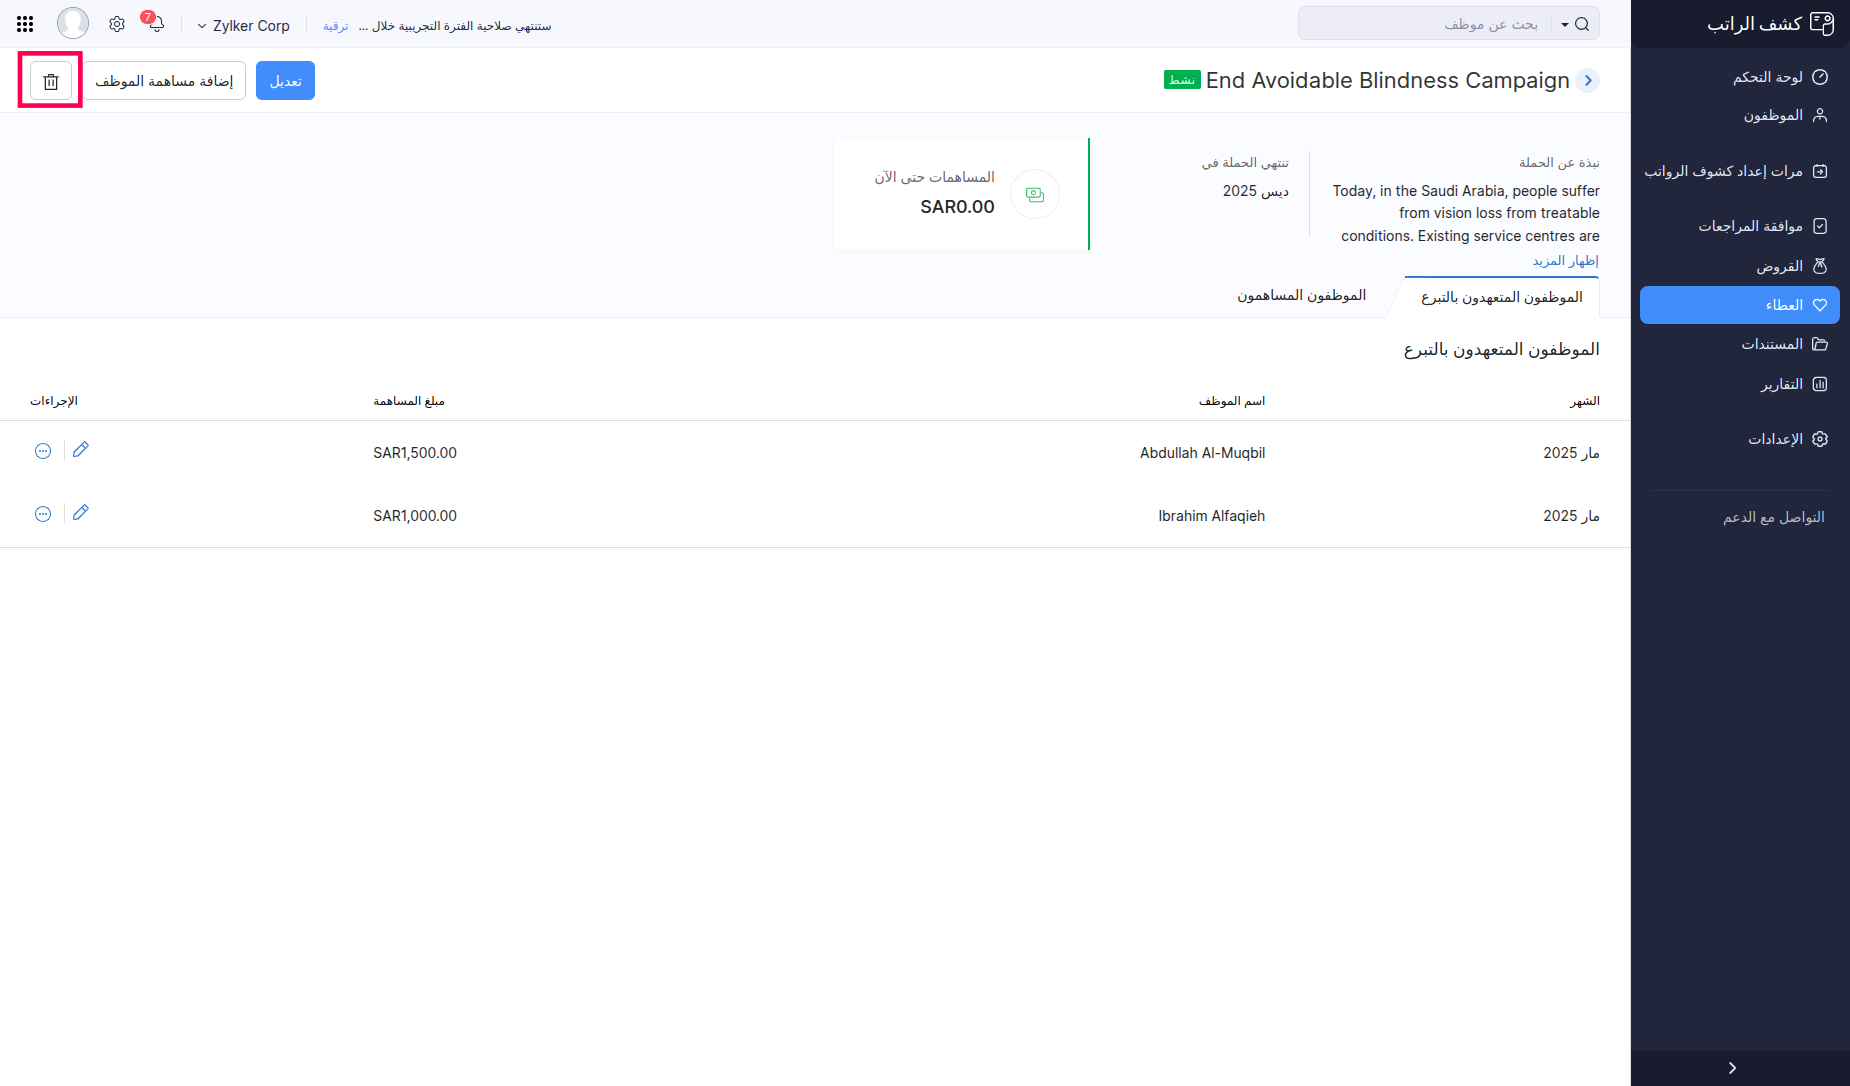Click the blue تعديل button

[x=285, y=81]
